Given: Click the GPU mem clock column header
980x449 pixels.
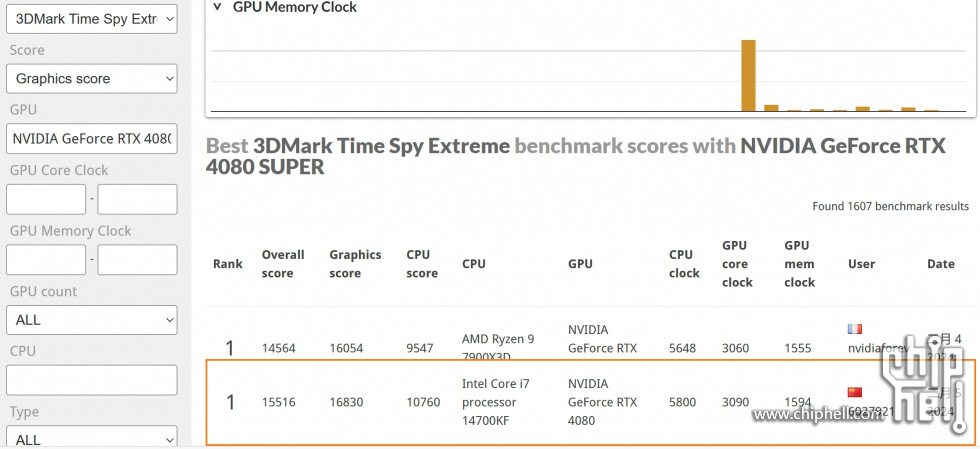Looking at the screenshot, I should click(800, 264).
